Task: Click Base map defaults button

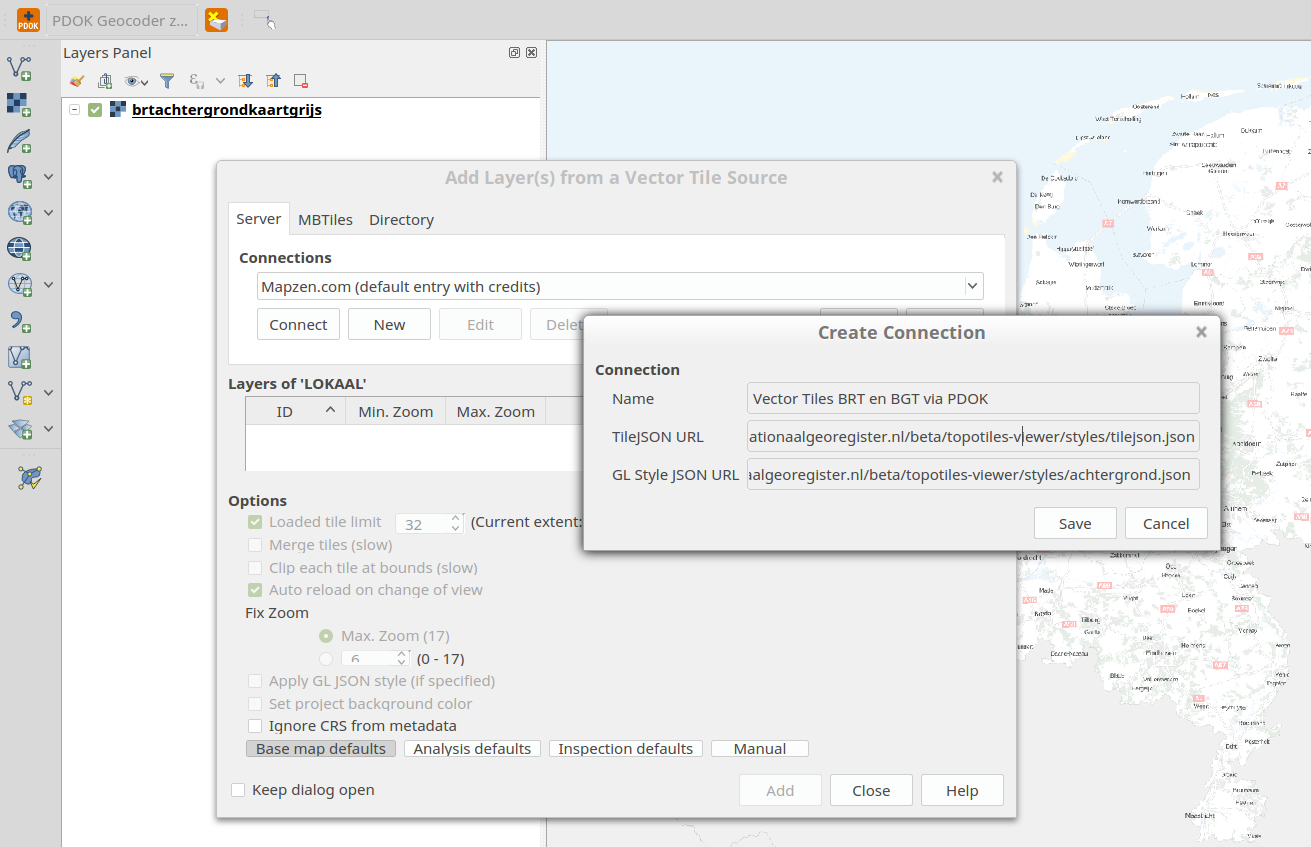Action: coord(321,749)
